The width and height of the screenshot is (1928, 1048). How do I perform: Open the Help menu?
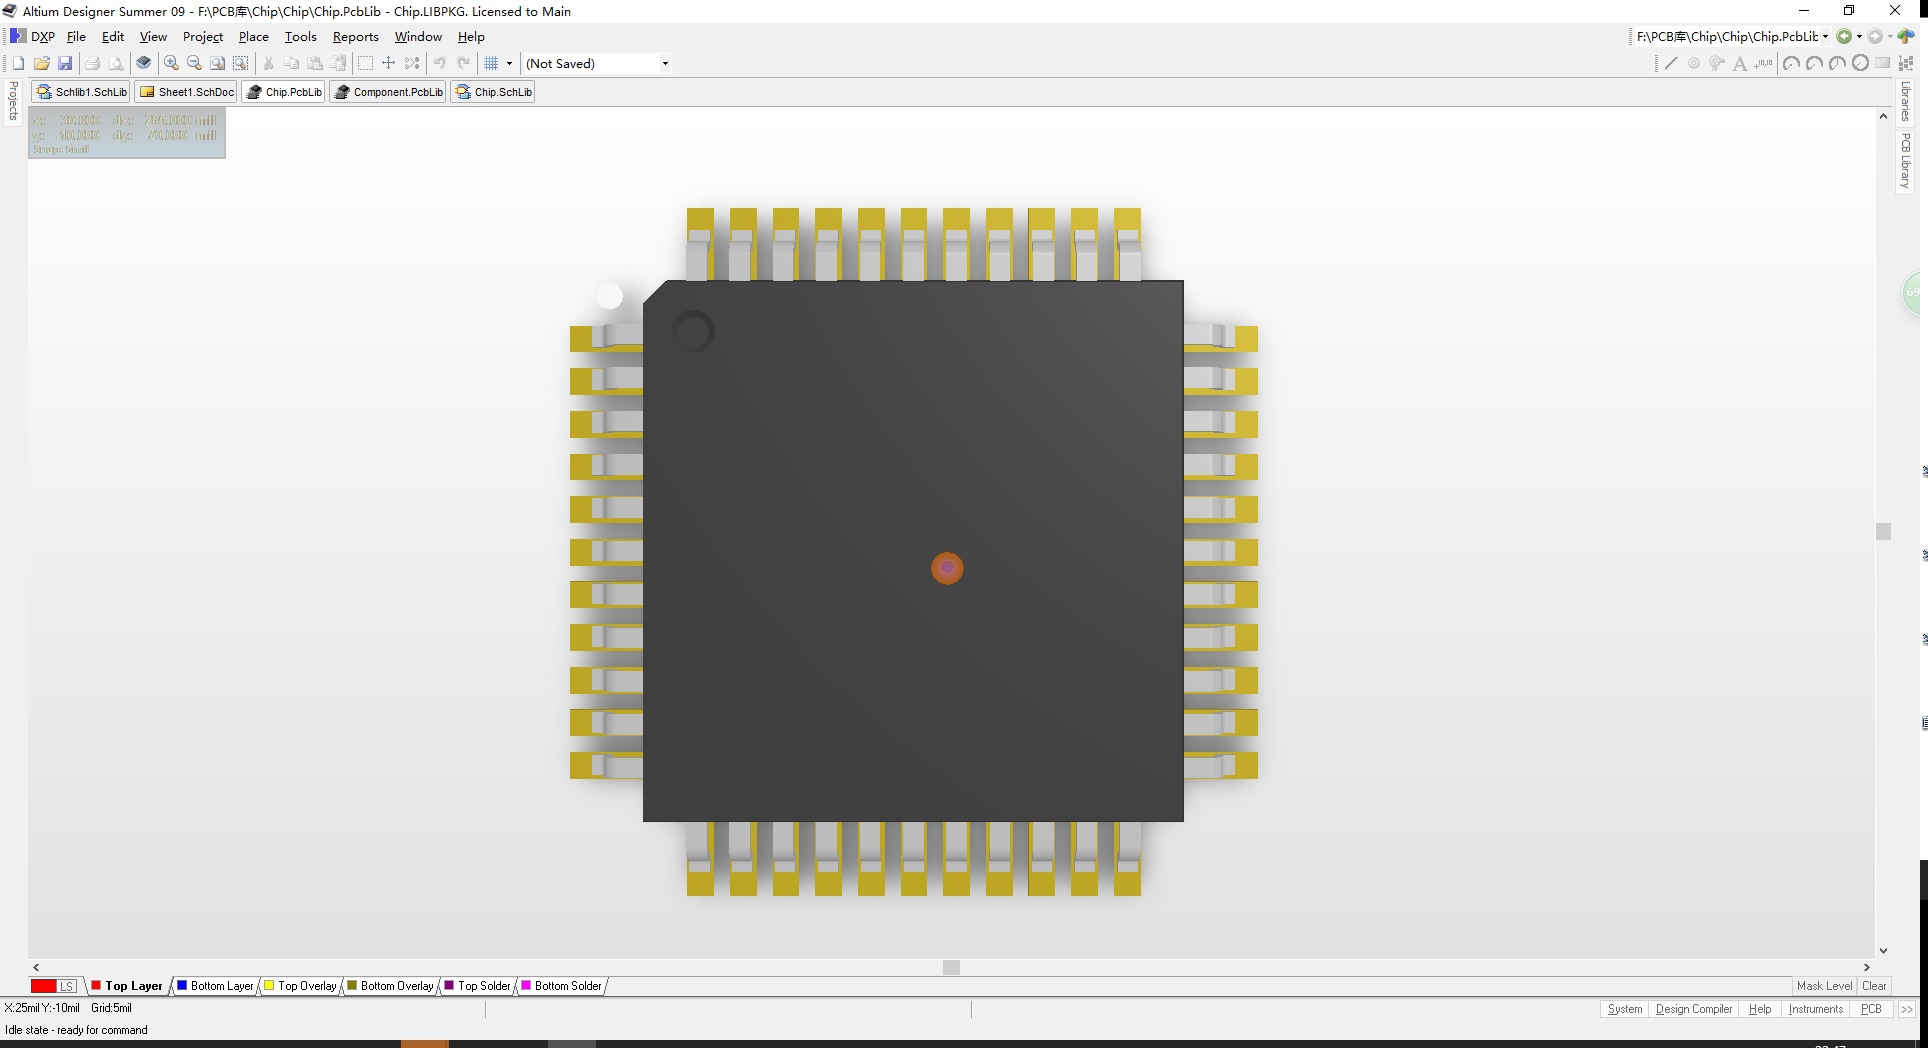point(471,37)
